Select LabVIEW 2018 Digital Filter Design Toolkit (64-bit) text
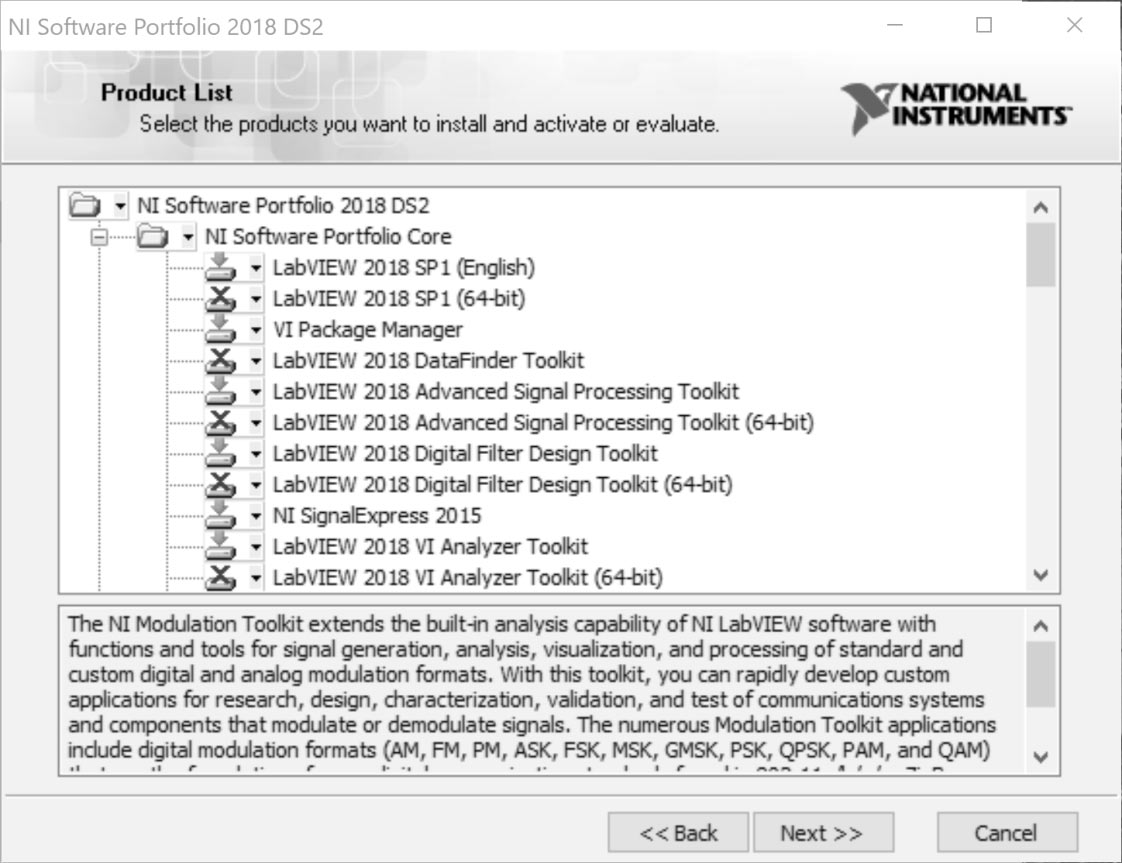This screenshot has height=863, width=1122. (502, 484)
